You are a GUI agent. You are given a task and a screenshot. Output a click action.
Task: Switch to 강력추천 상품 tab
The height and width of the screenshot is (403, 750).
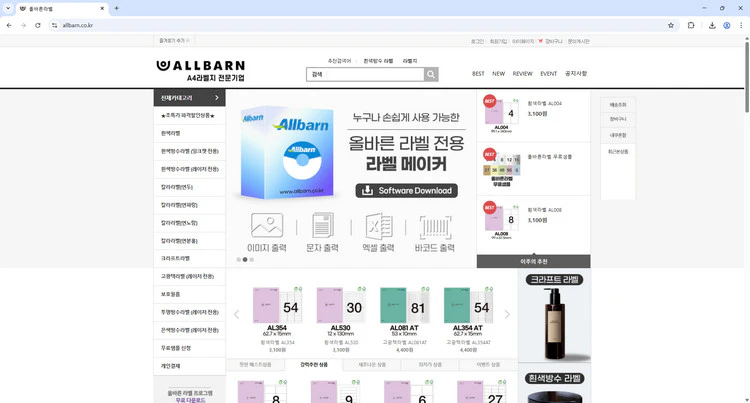312,365
